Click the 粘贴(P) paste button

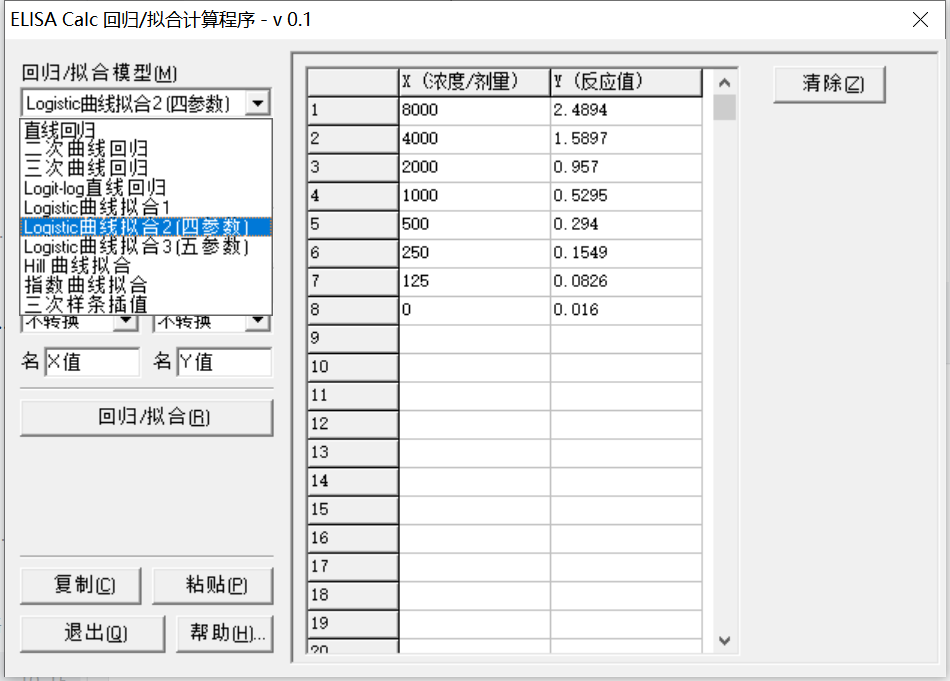click(x=213, y=585)
